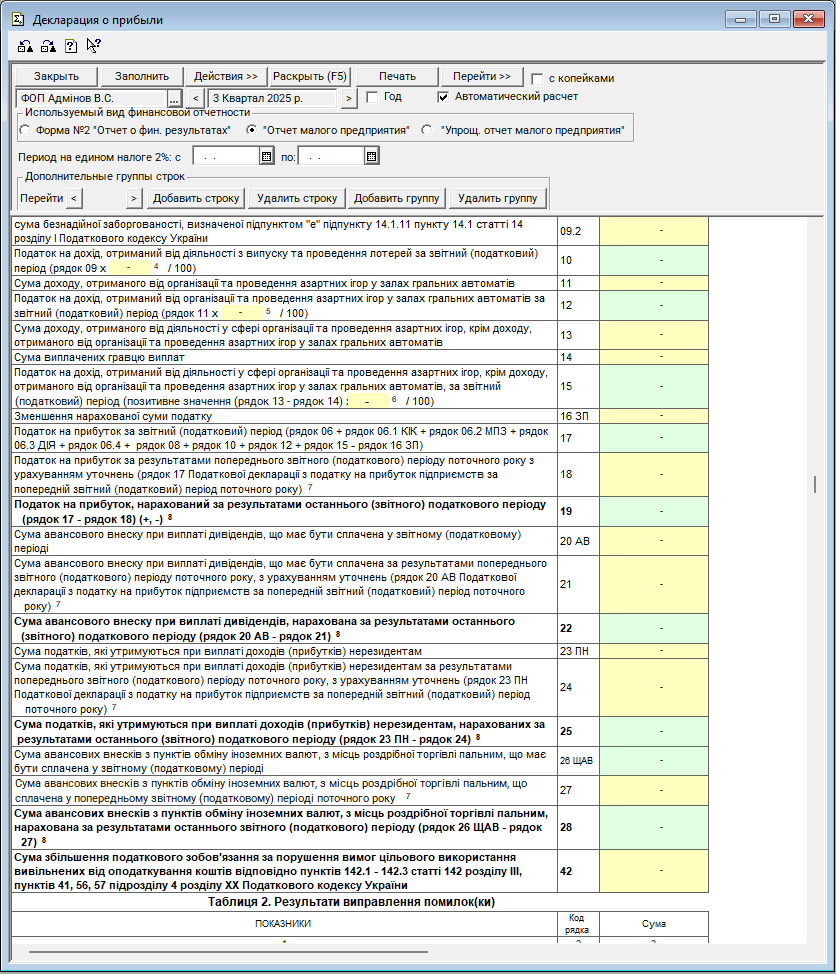Click the undo arrow icon in the toolbar
Viewport: 836px width, 974px height.
click(x=26, y=46)
